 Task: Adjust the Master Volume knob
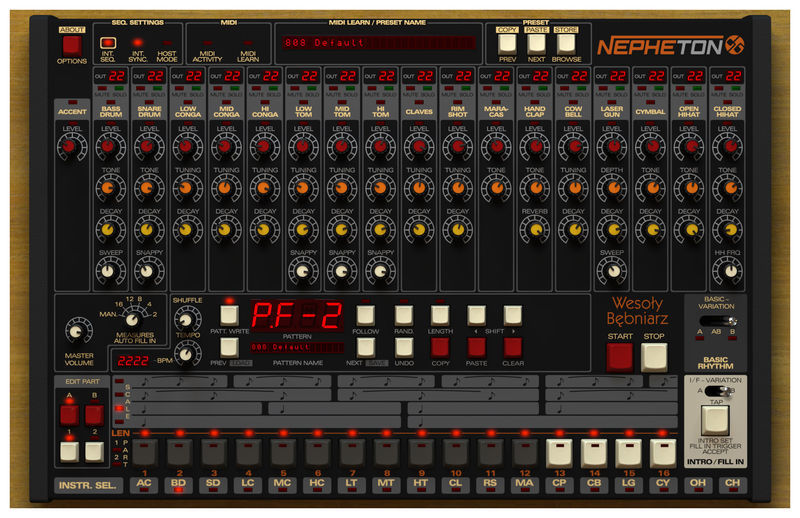click(x=78, y=332)
